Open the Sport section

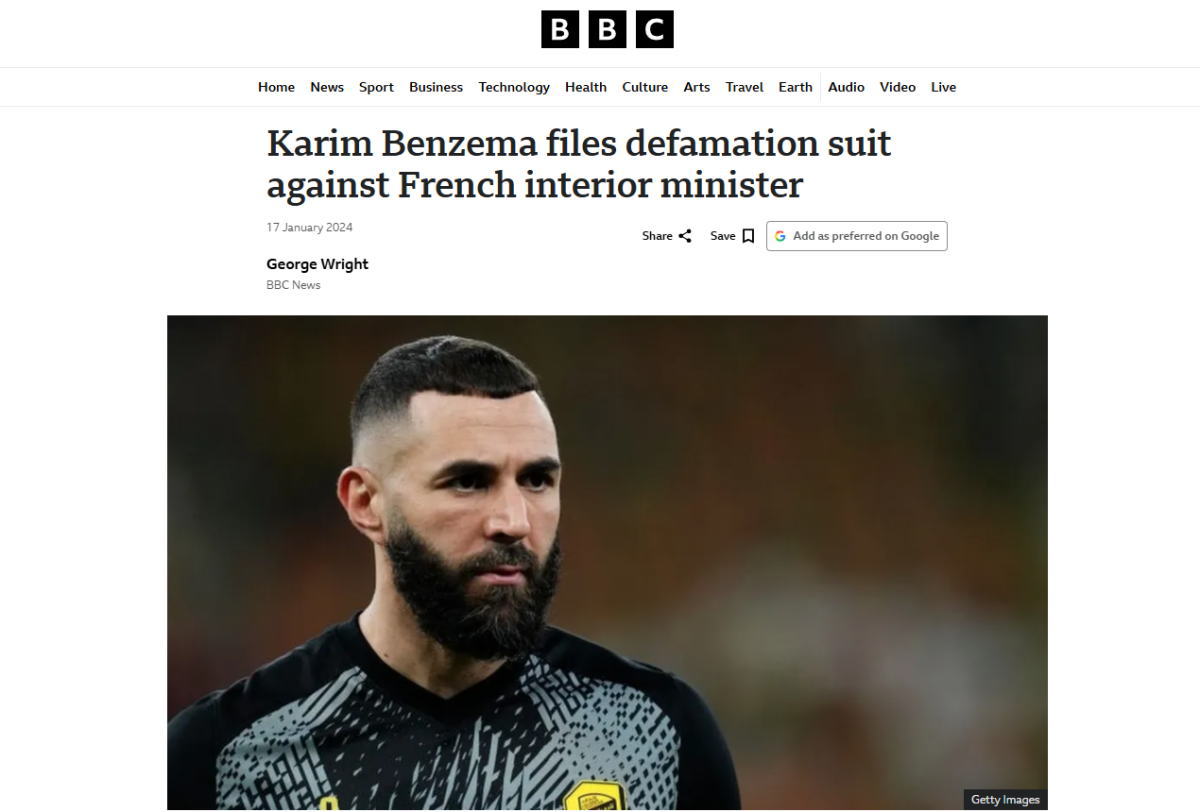pyautogui.click(x=376, y=87)
